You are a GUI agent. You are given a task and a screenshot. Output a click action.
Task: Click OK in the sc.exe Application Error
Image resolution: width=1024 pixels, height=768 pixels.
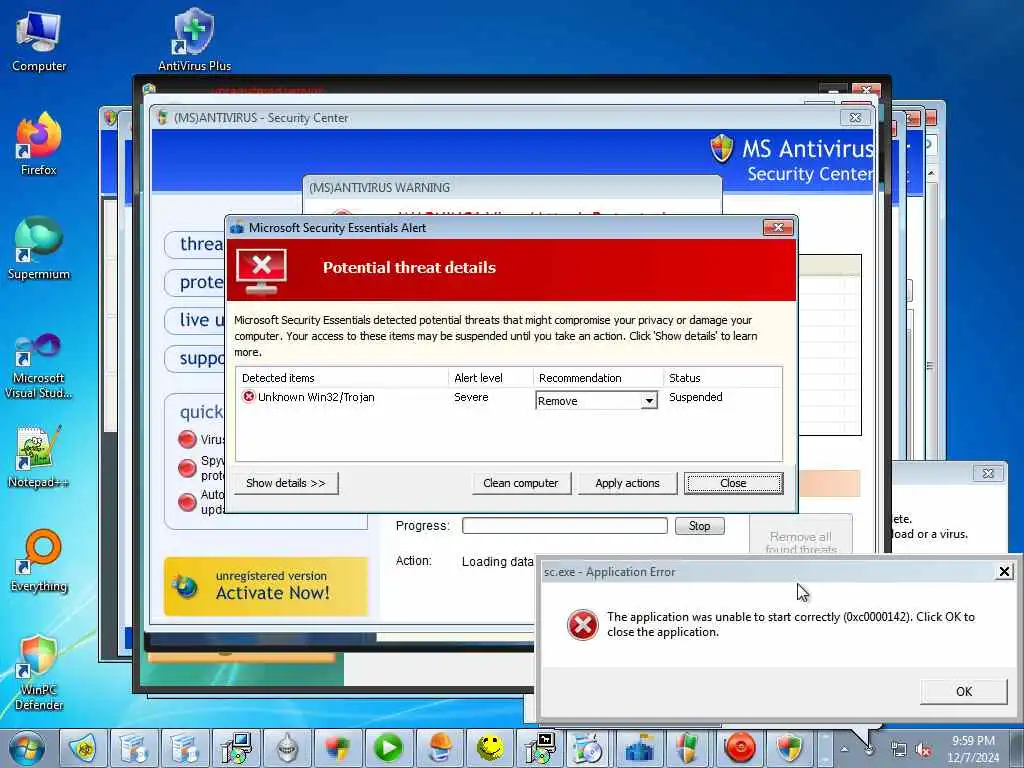pos(963,691)
